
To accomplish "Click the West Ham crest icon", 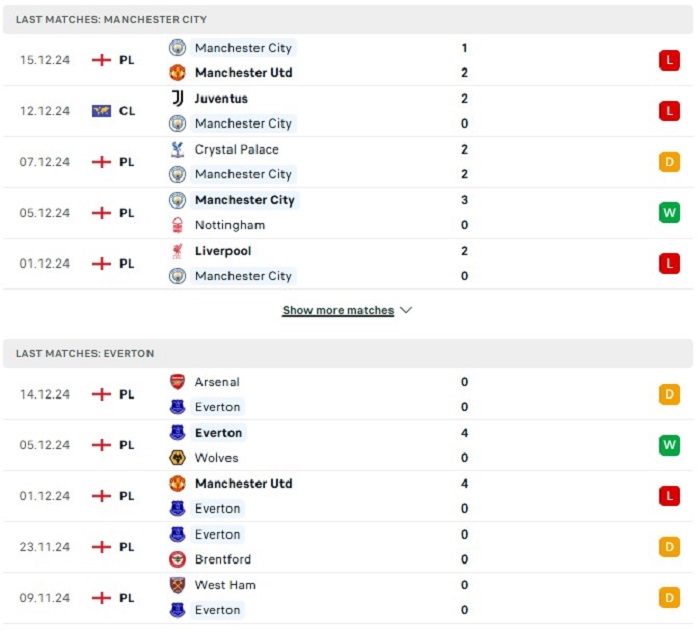I will [177, 585].
